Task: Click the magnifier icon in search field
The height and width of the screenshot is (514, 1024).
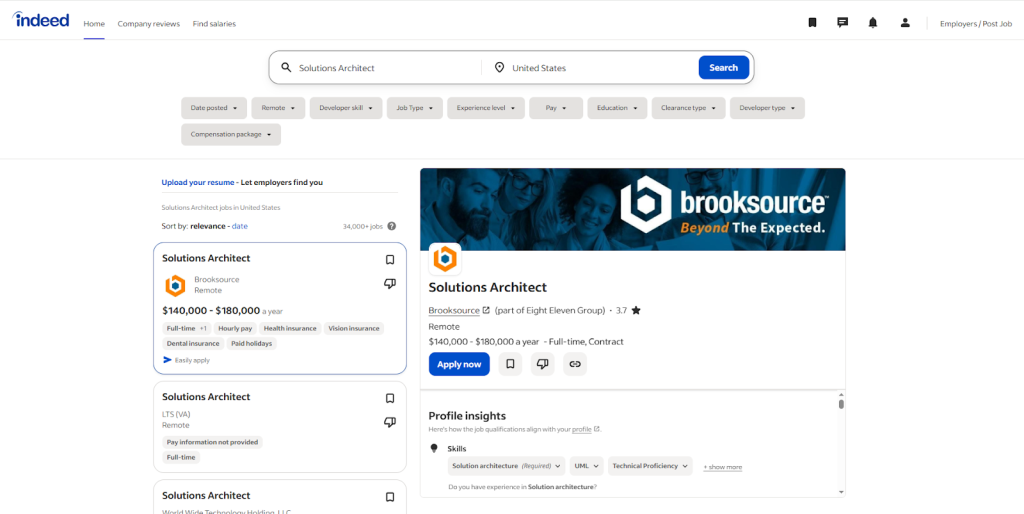Action: 286,68
